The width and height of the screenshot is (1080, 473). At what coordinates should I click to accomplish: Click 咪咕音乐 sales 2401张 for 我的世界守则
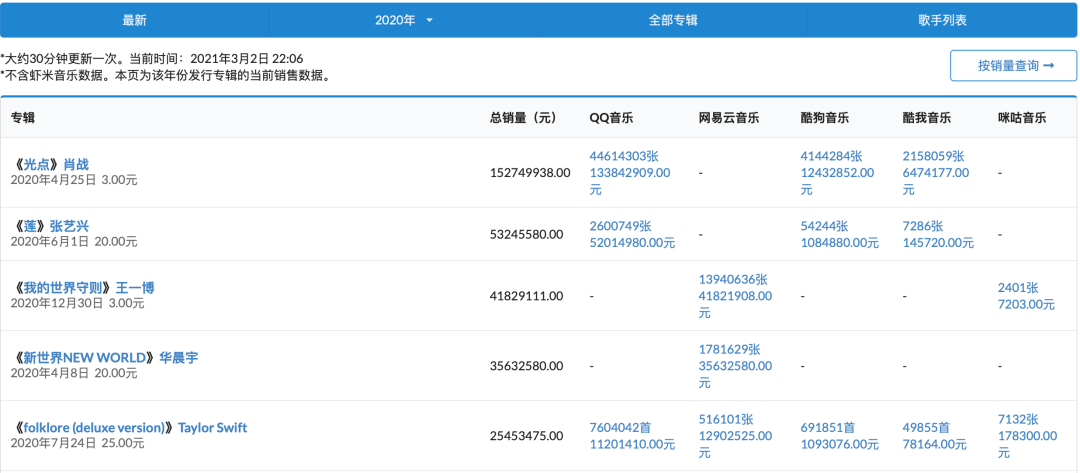pos(1018,288)
